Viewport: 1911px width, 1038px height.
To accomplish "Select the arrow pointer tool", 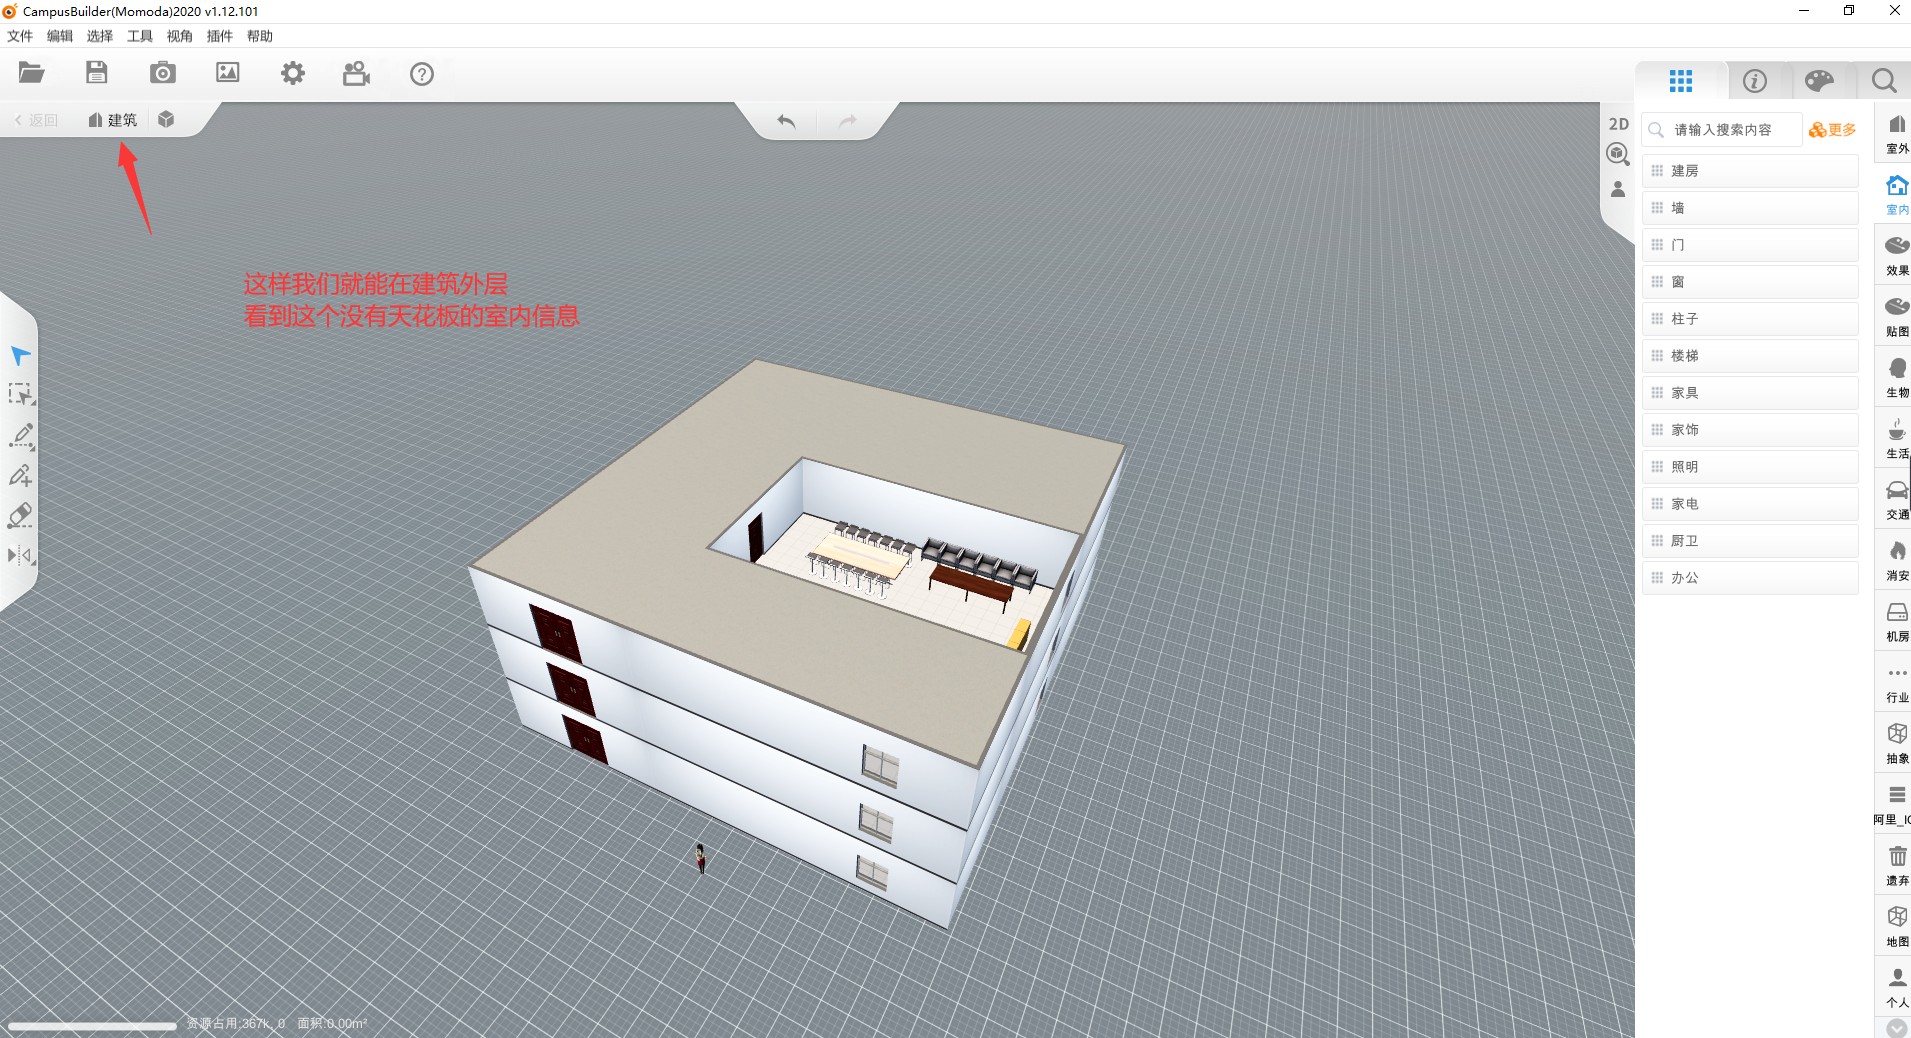I will tap(20, 356).
